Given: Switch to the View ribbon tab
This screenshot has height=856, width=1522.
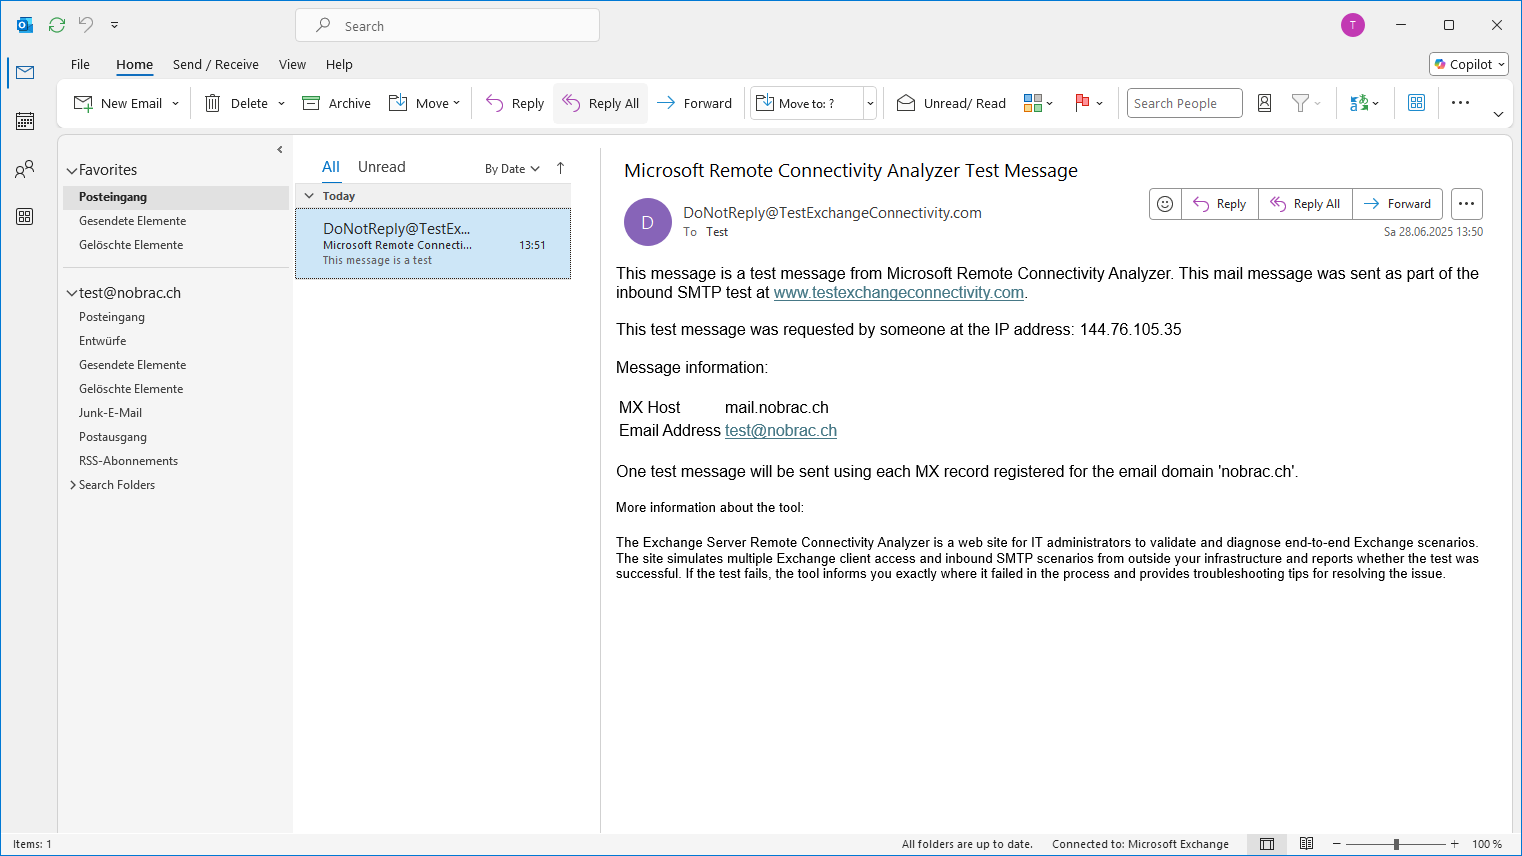Looking at the screenshot, I should coord(292,64).
